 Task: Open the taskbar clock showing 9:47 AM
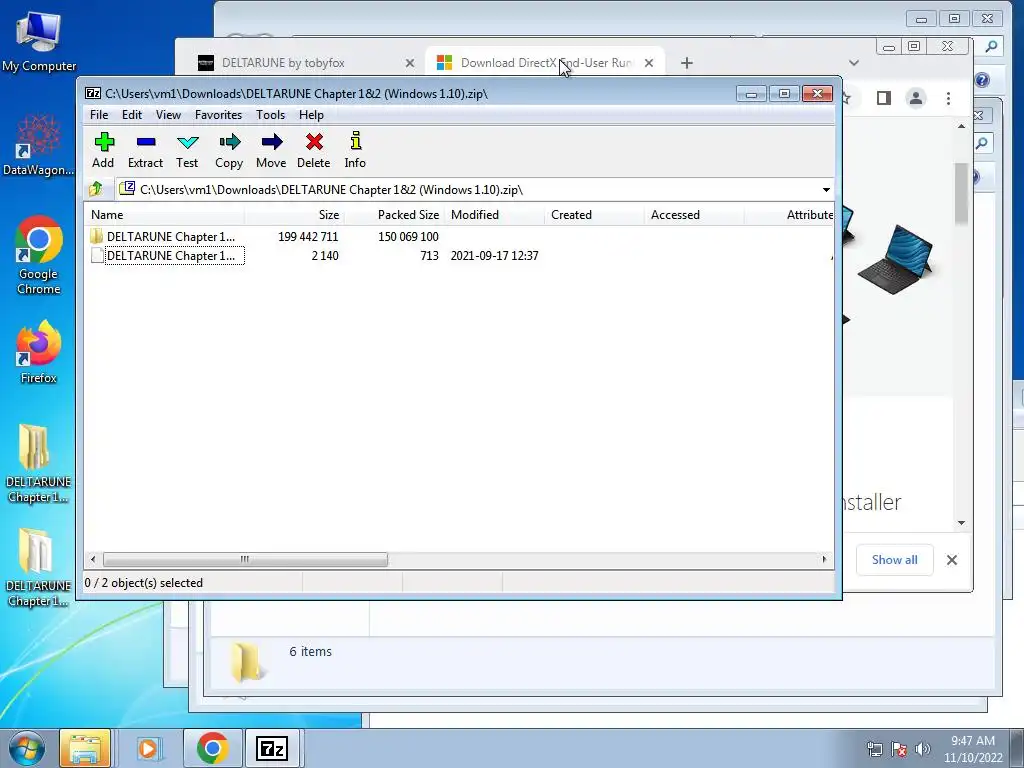(x=973, y=749)
